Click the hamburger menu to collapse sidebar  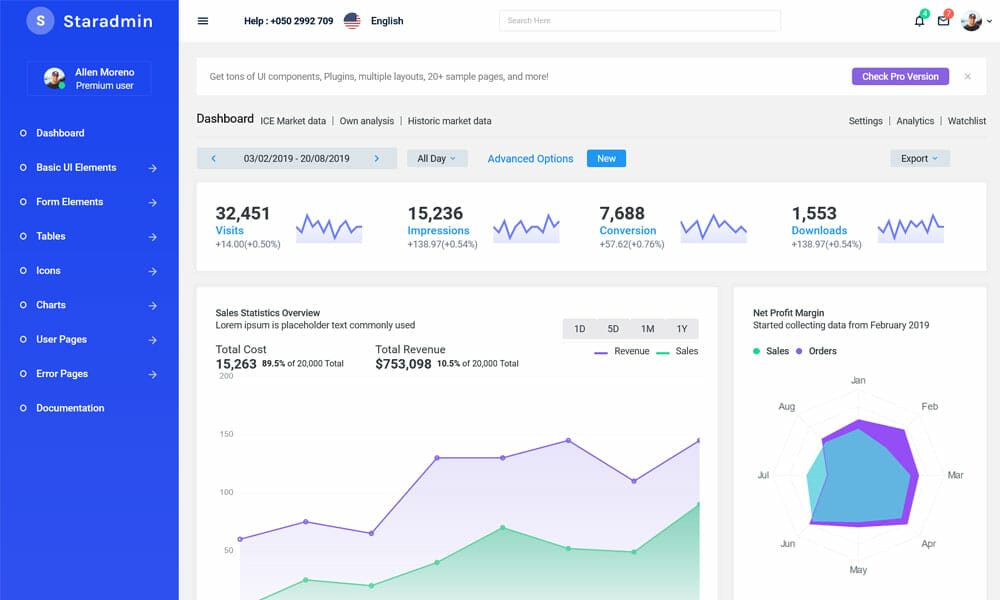point(202,20)
